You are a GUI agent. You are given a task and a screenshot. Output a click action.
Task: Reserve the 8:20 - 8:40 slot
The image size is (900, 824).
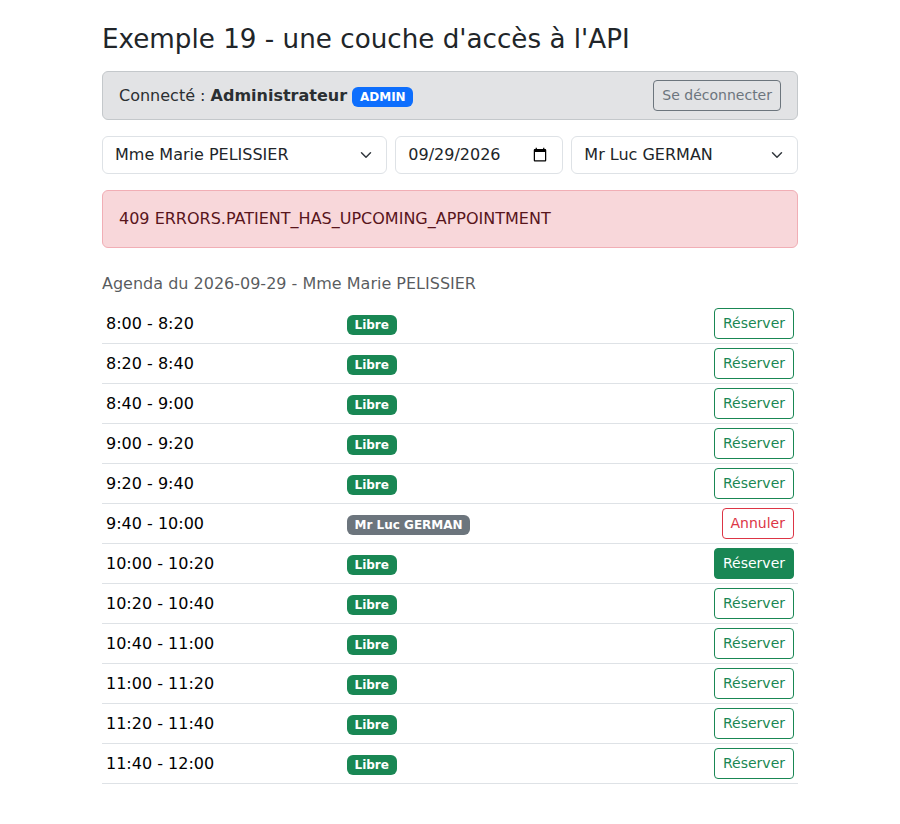coord(754,363)
